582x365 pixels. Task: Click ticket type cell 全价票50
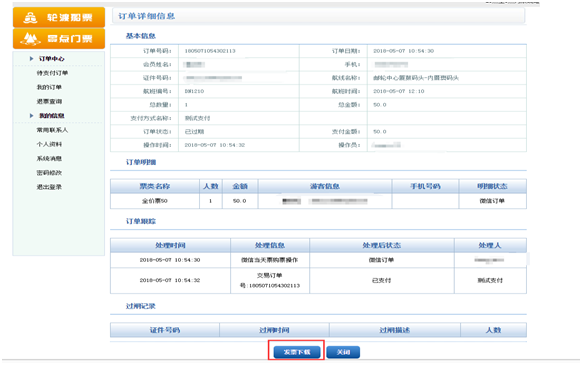tap(155, 201)
